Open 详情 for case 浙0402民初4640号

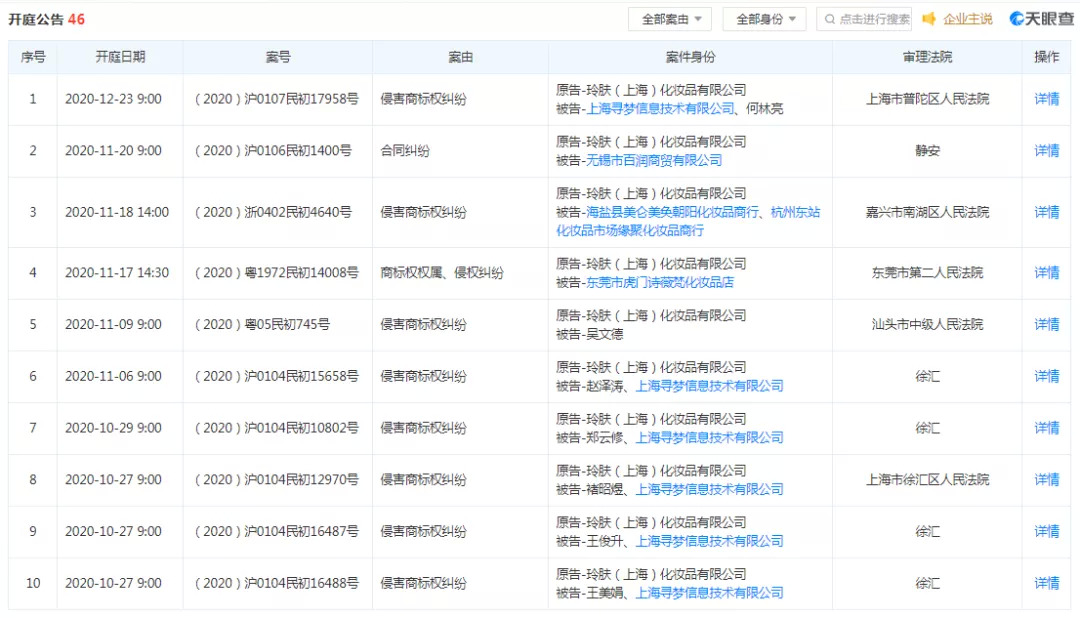point(1046,212)
